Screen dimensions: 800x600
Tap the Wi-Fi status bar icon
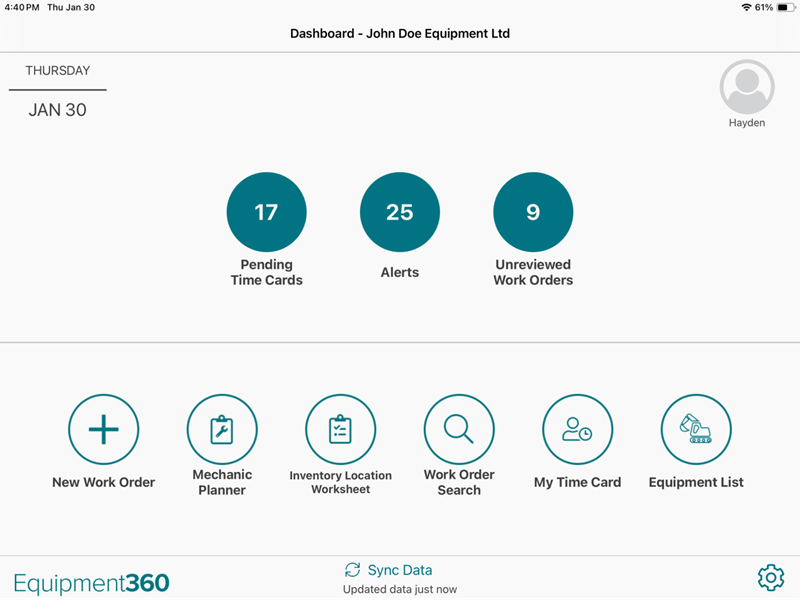746,7
